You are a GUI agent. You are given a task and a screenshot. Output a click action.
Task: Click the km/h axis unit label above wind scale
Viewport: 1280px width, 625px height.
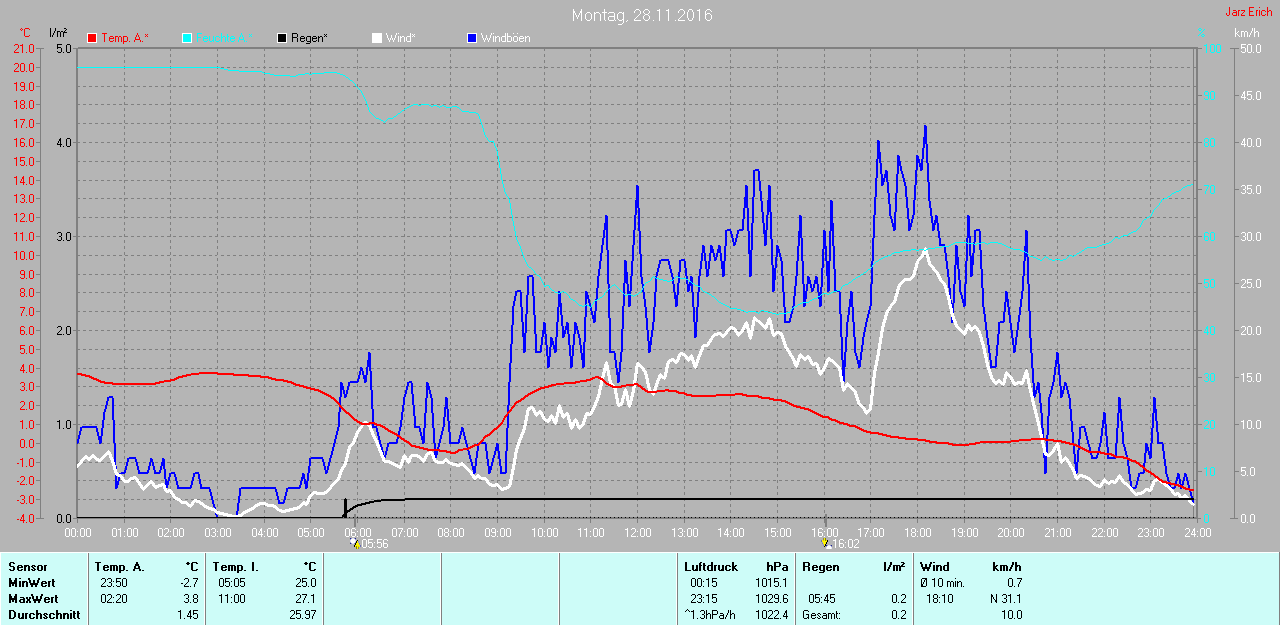click(1247, 33)
